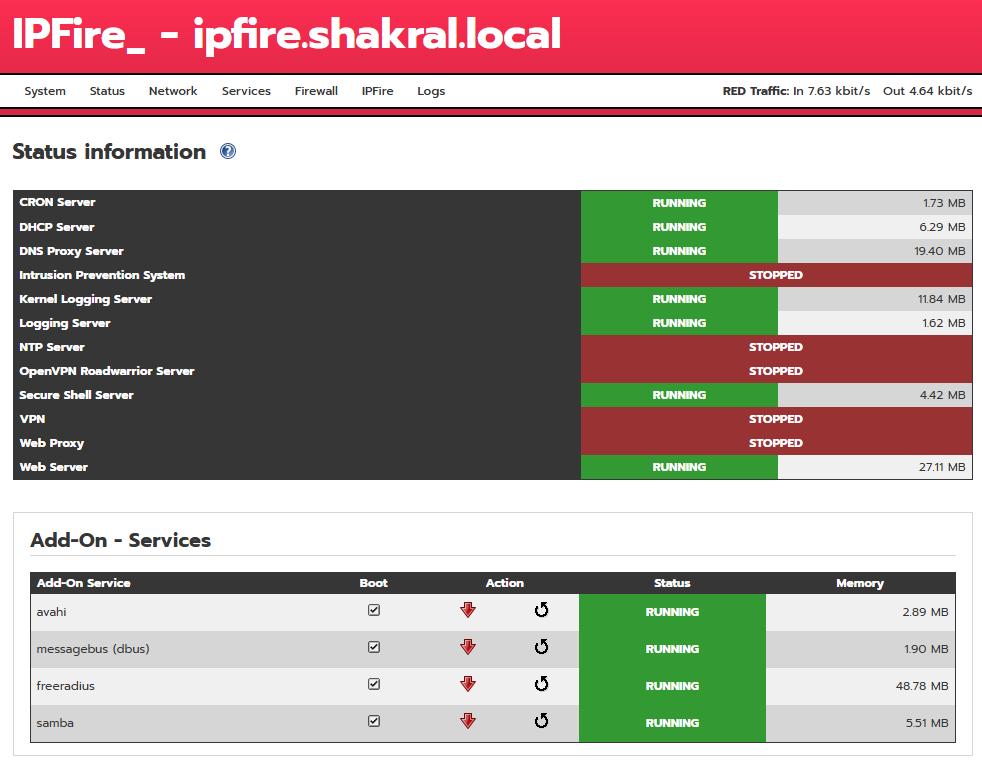Click the In 7.63 kbit/s traffic value
This screenshot has height=760, width=982.
point(832,91)
